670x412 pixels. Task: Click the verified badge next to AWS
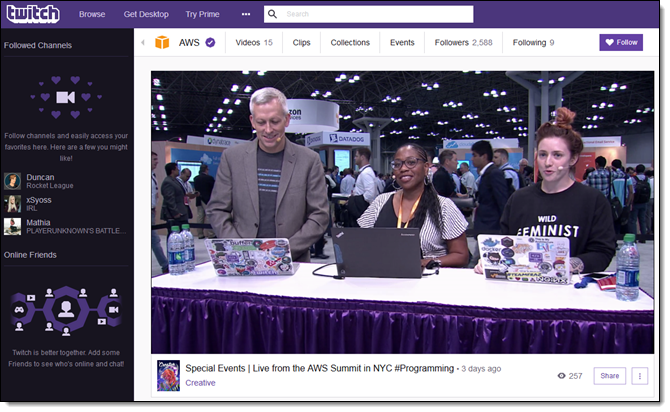click(210, 43)
